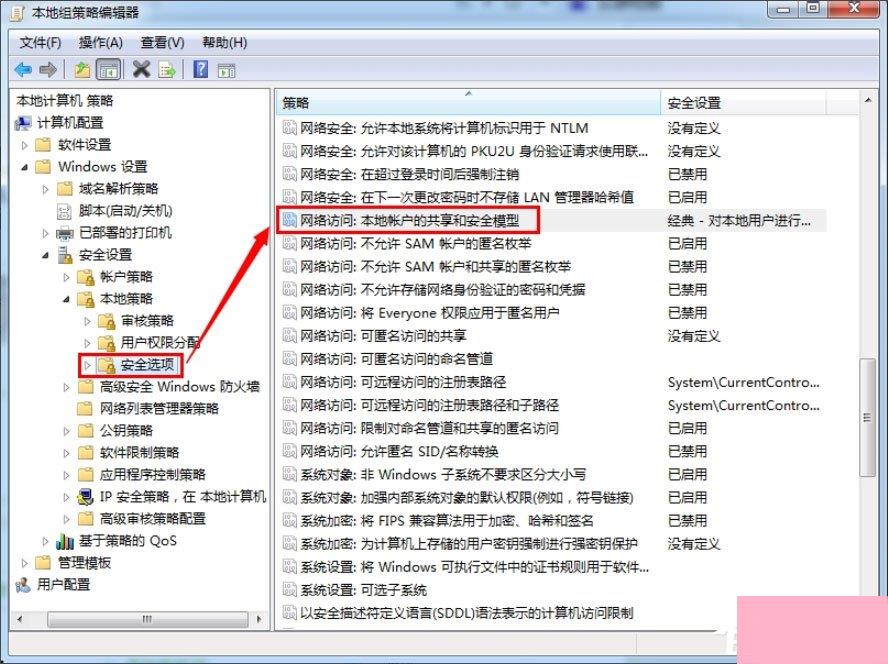The height and width of the screenshot is (664, 888).
Task: Expand the 域名解析策略 tree node
Action: [45, 189]
